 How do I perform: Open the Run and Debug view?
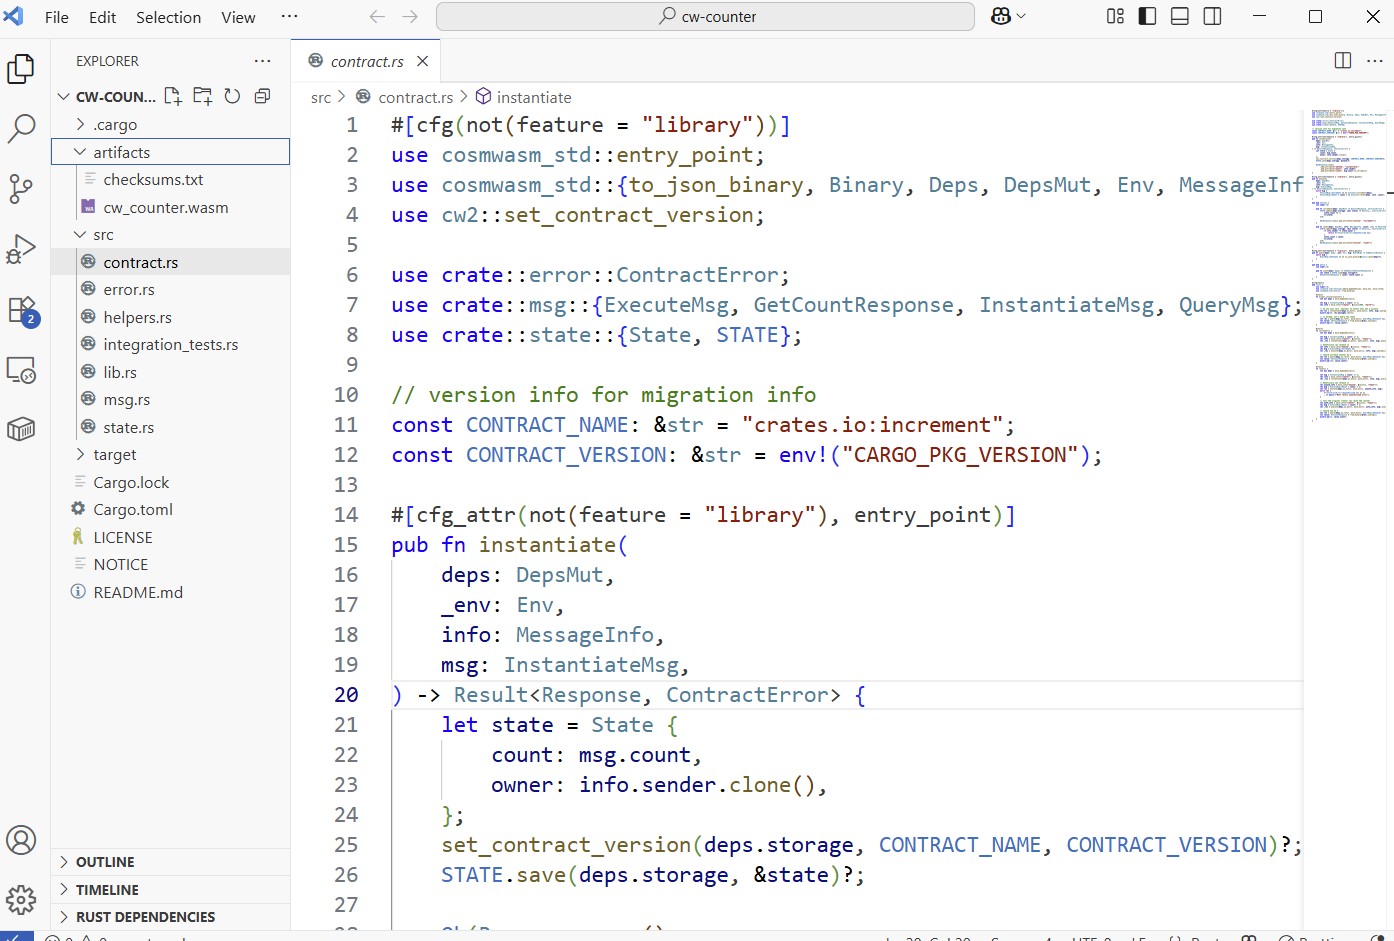[21, 249]
